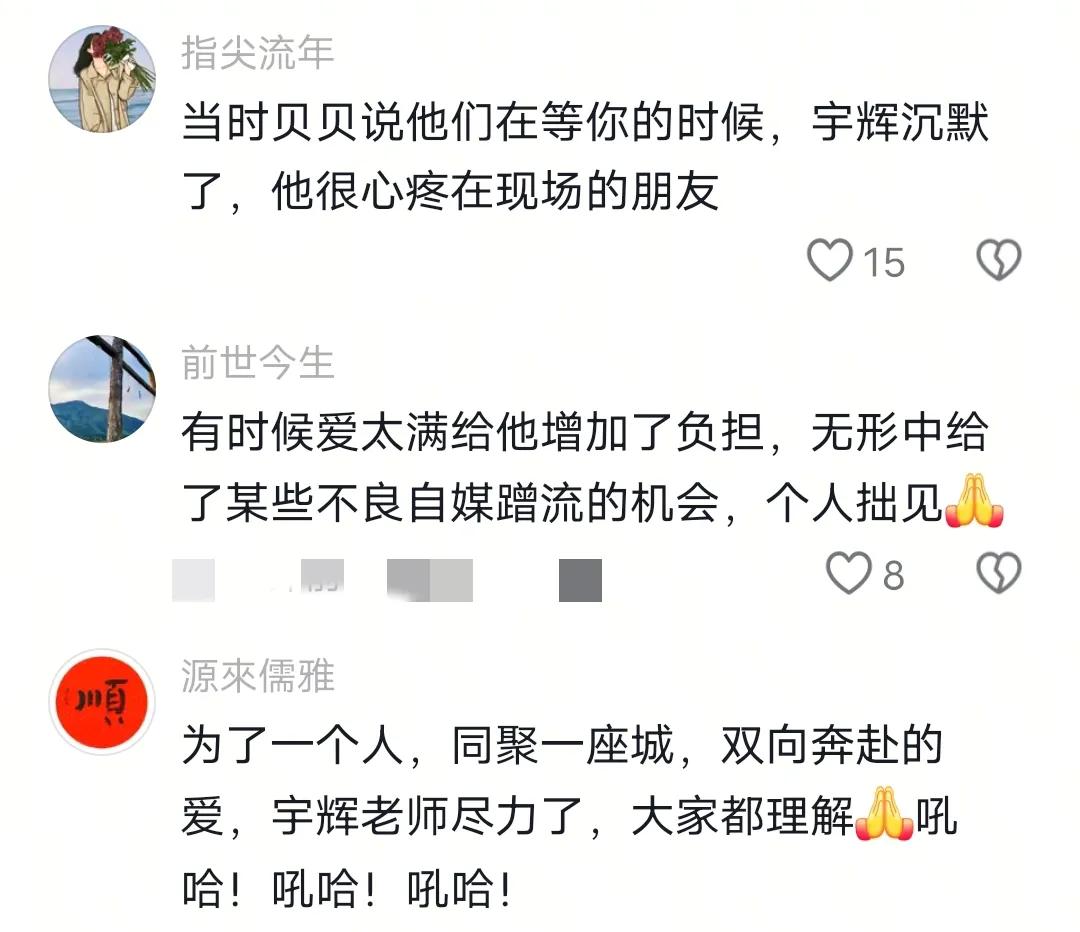Open 指尖流年's profile avatar with flowers

(x=102, y=79)
